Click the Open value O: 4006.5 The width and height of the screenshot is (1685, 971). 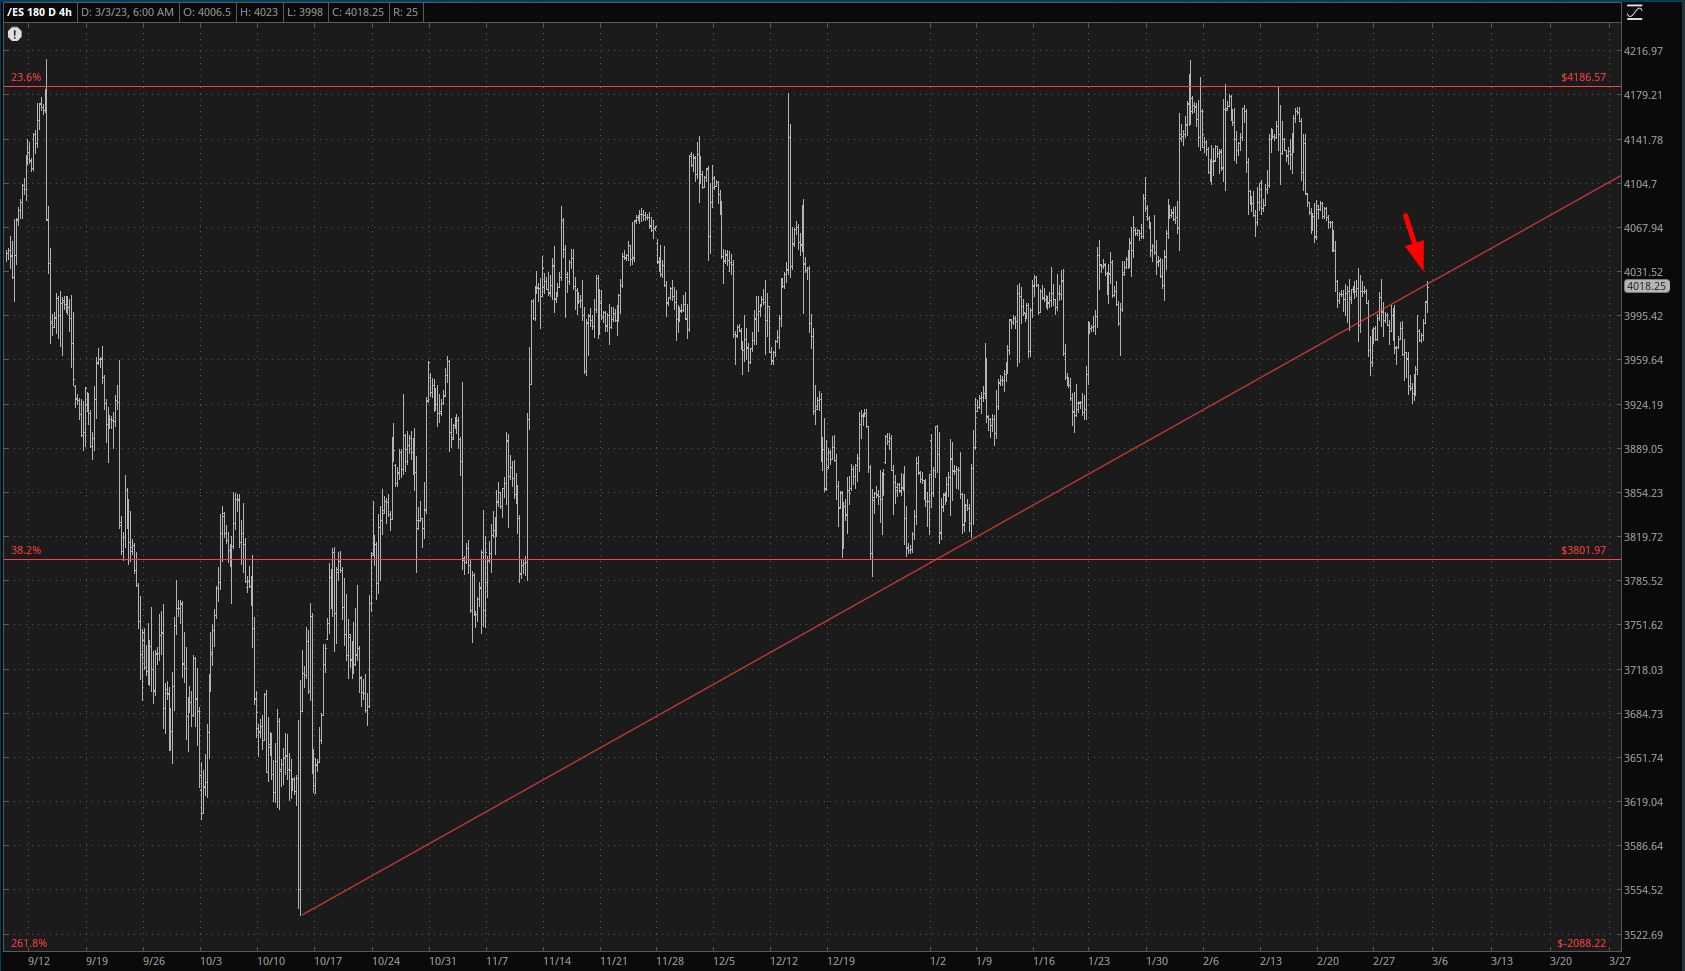[x=208, y=12]
